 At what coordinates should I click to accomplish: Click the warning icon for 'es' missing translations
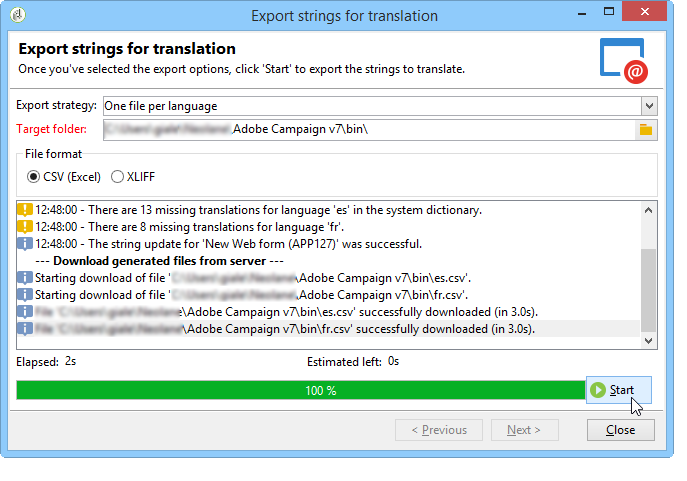(25, 210)
